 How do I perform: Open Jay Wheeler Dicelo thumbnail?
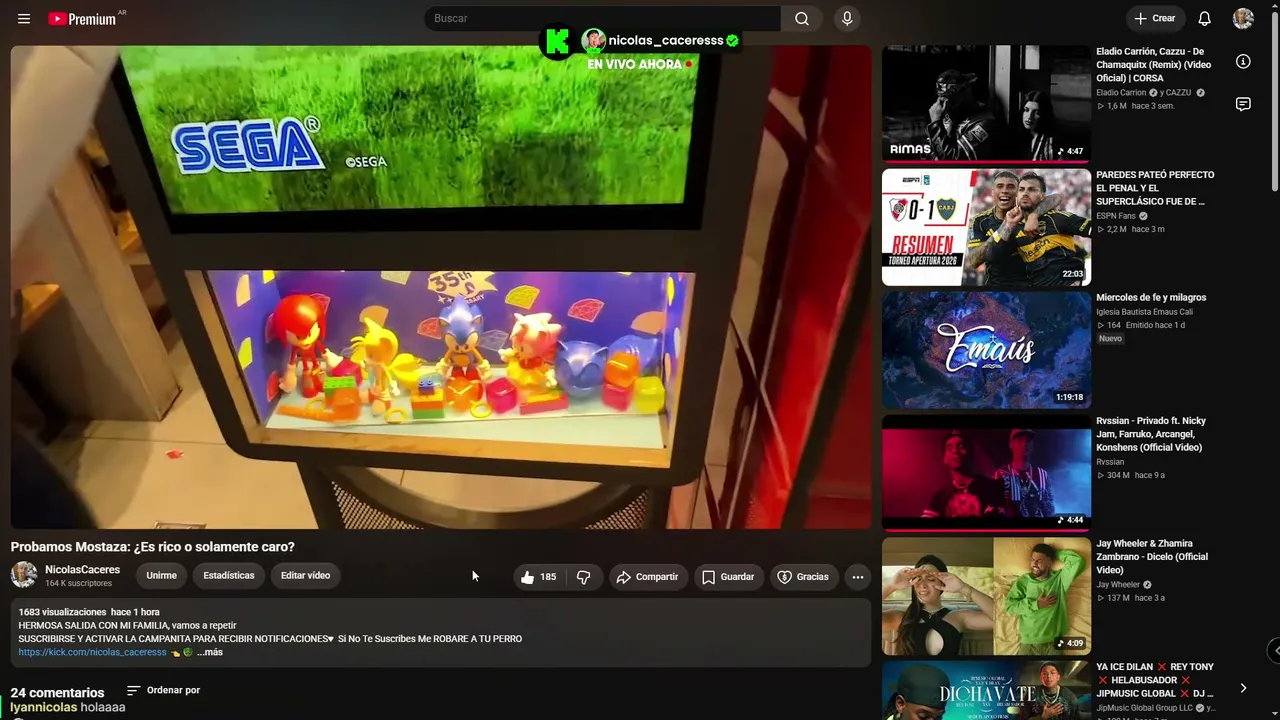click(x=986, y=597)
